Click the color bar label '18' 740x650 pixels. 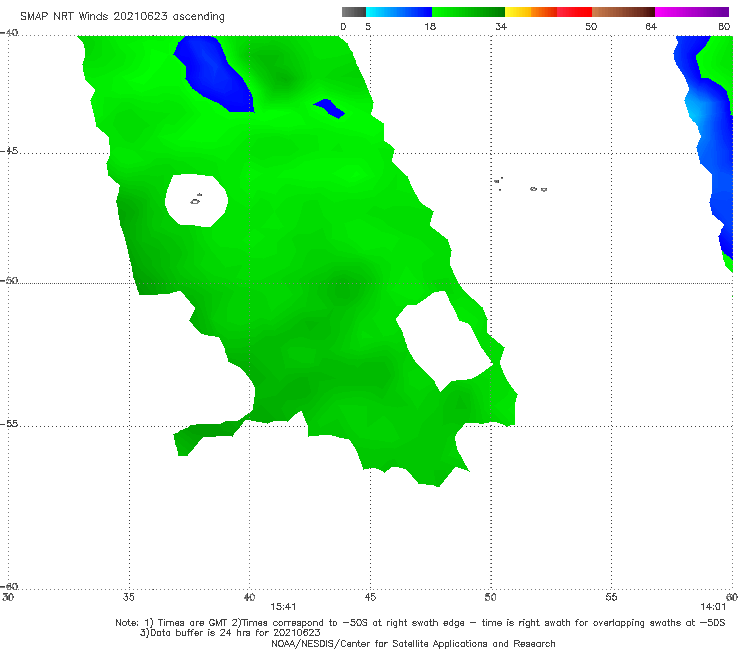point(430,26)
